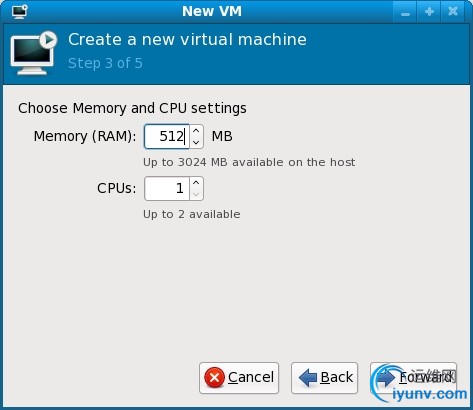Click the blue right arrow Forward icon
The height and width of the screenshot is (410, 473).
tap(387, 378)
